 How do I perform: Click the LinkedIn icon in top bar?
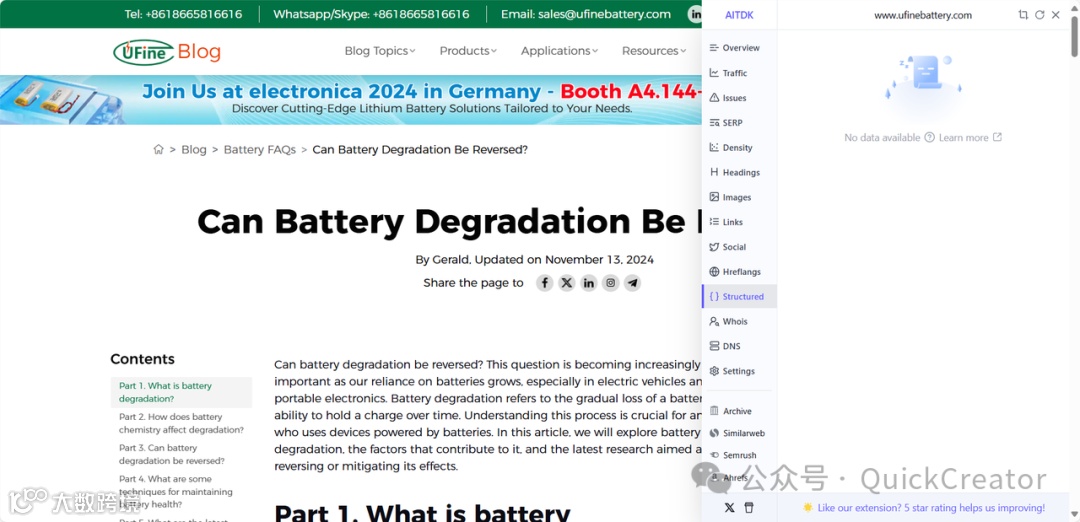click(x=694, y=14)
